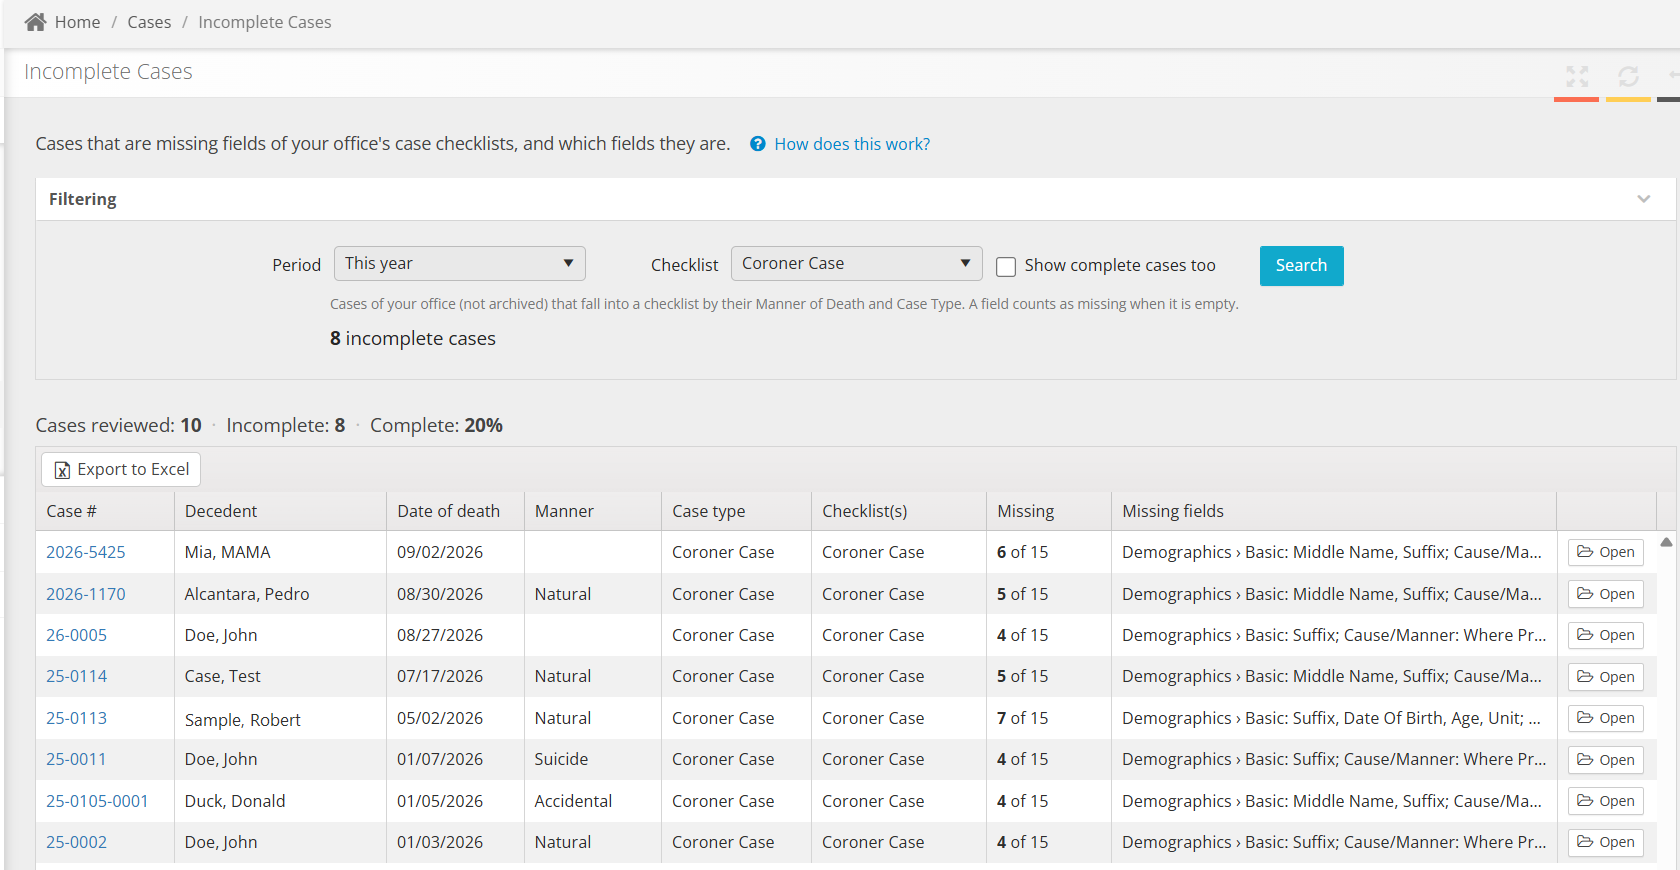Click Open button for Alcantara, Pedro row

pyautogui.click(x=1605, y=594)
